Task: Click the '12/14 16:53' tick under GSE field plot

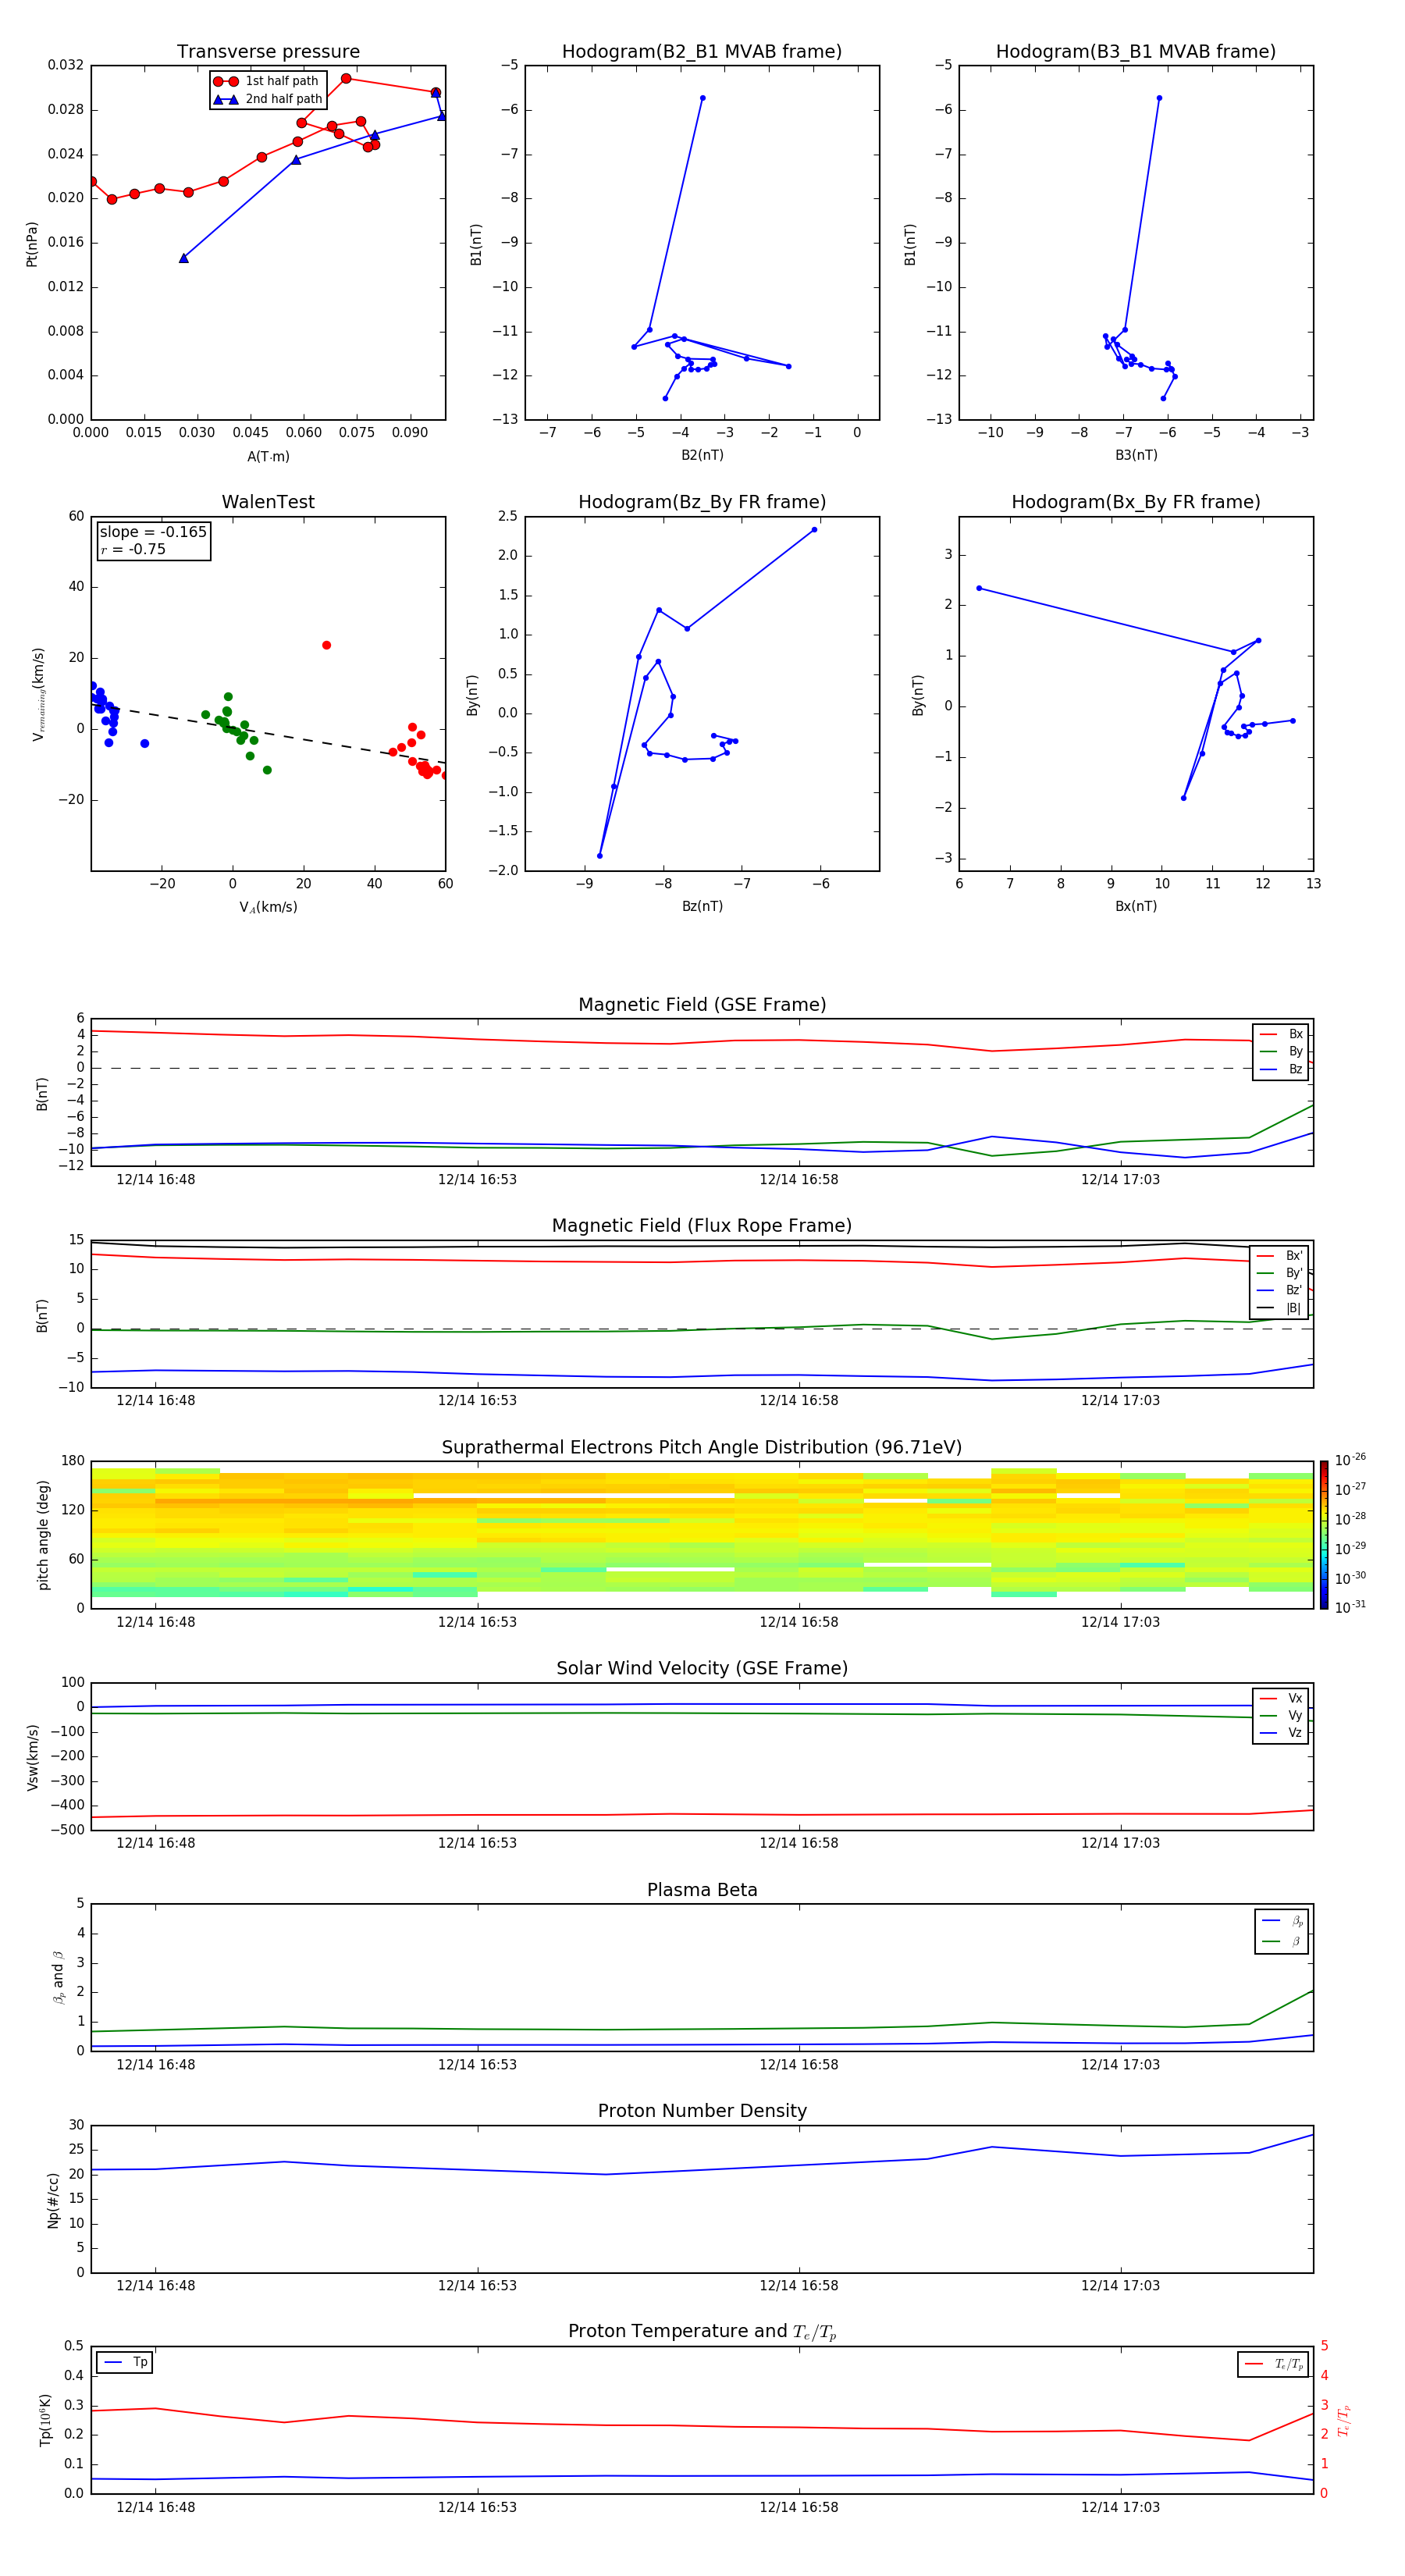Action: 477,1180
